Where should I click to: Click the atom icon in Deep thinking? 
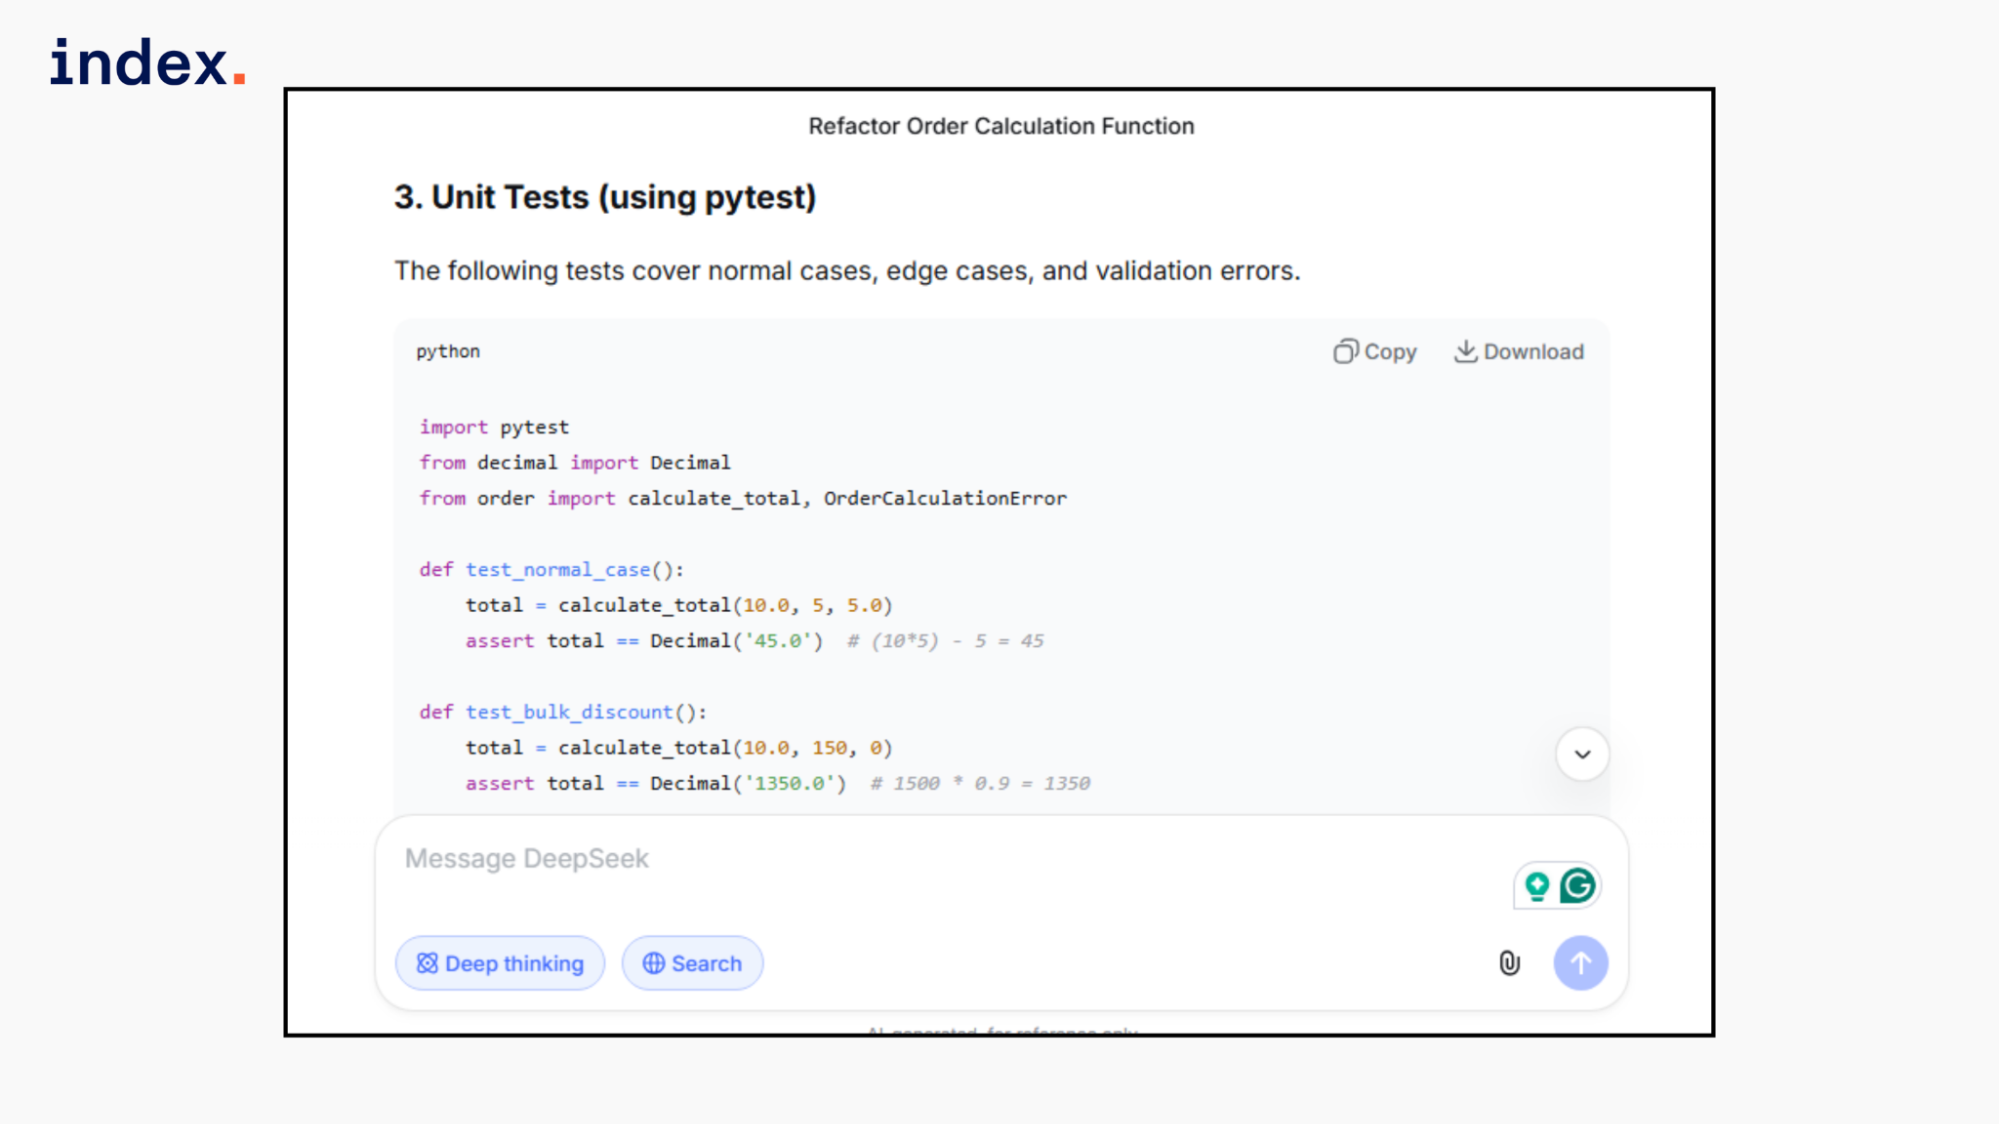(x=427, y=963)
